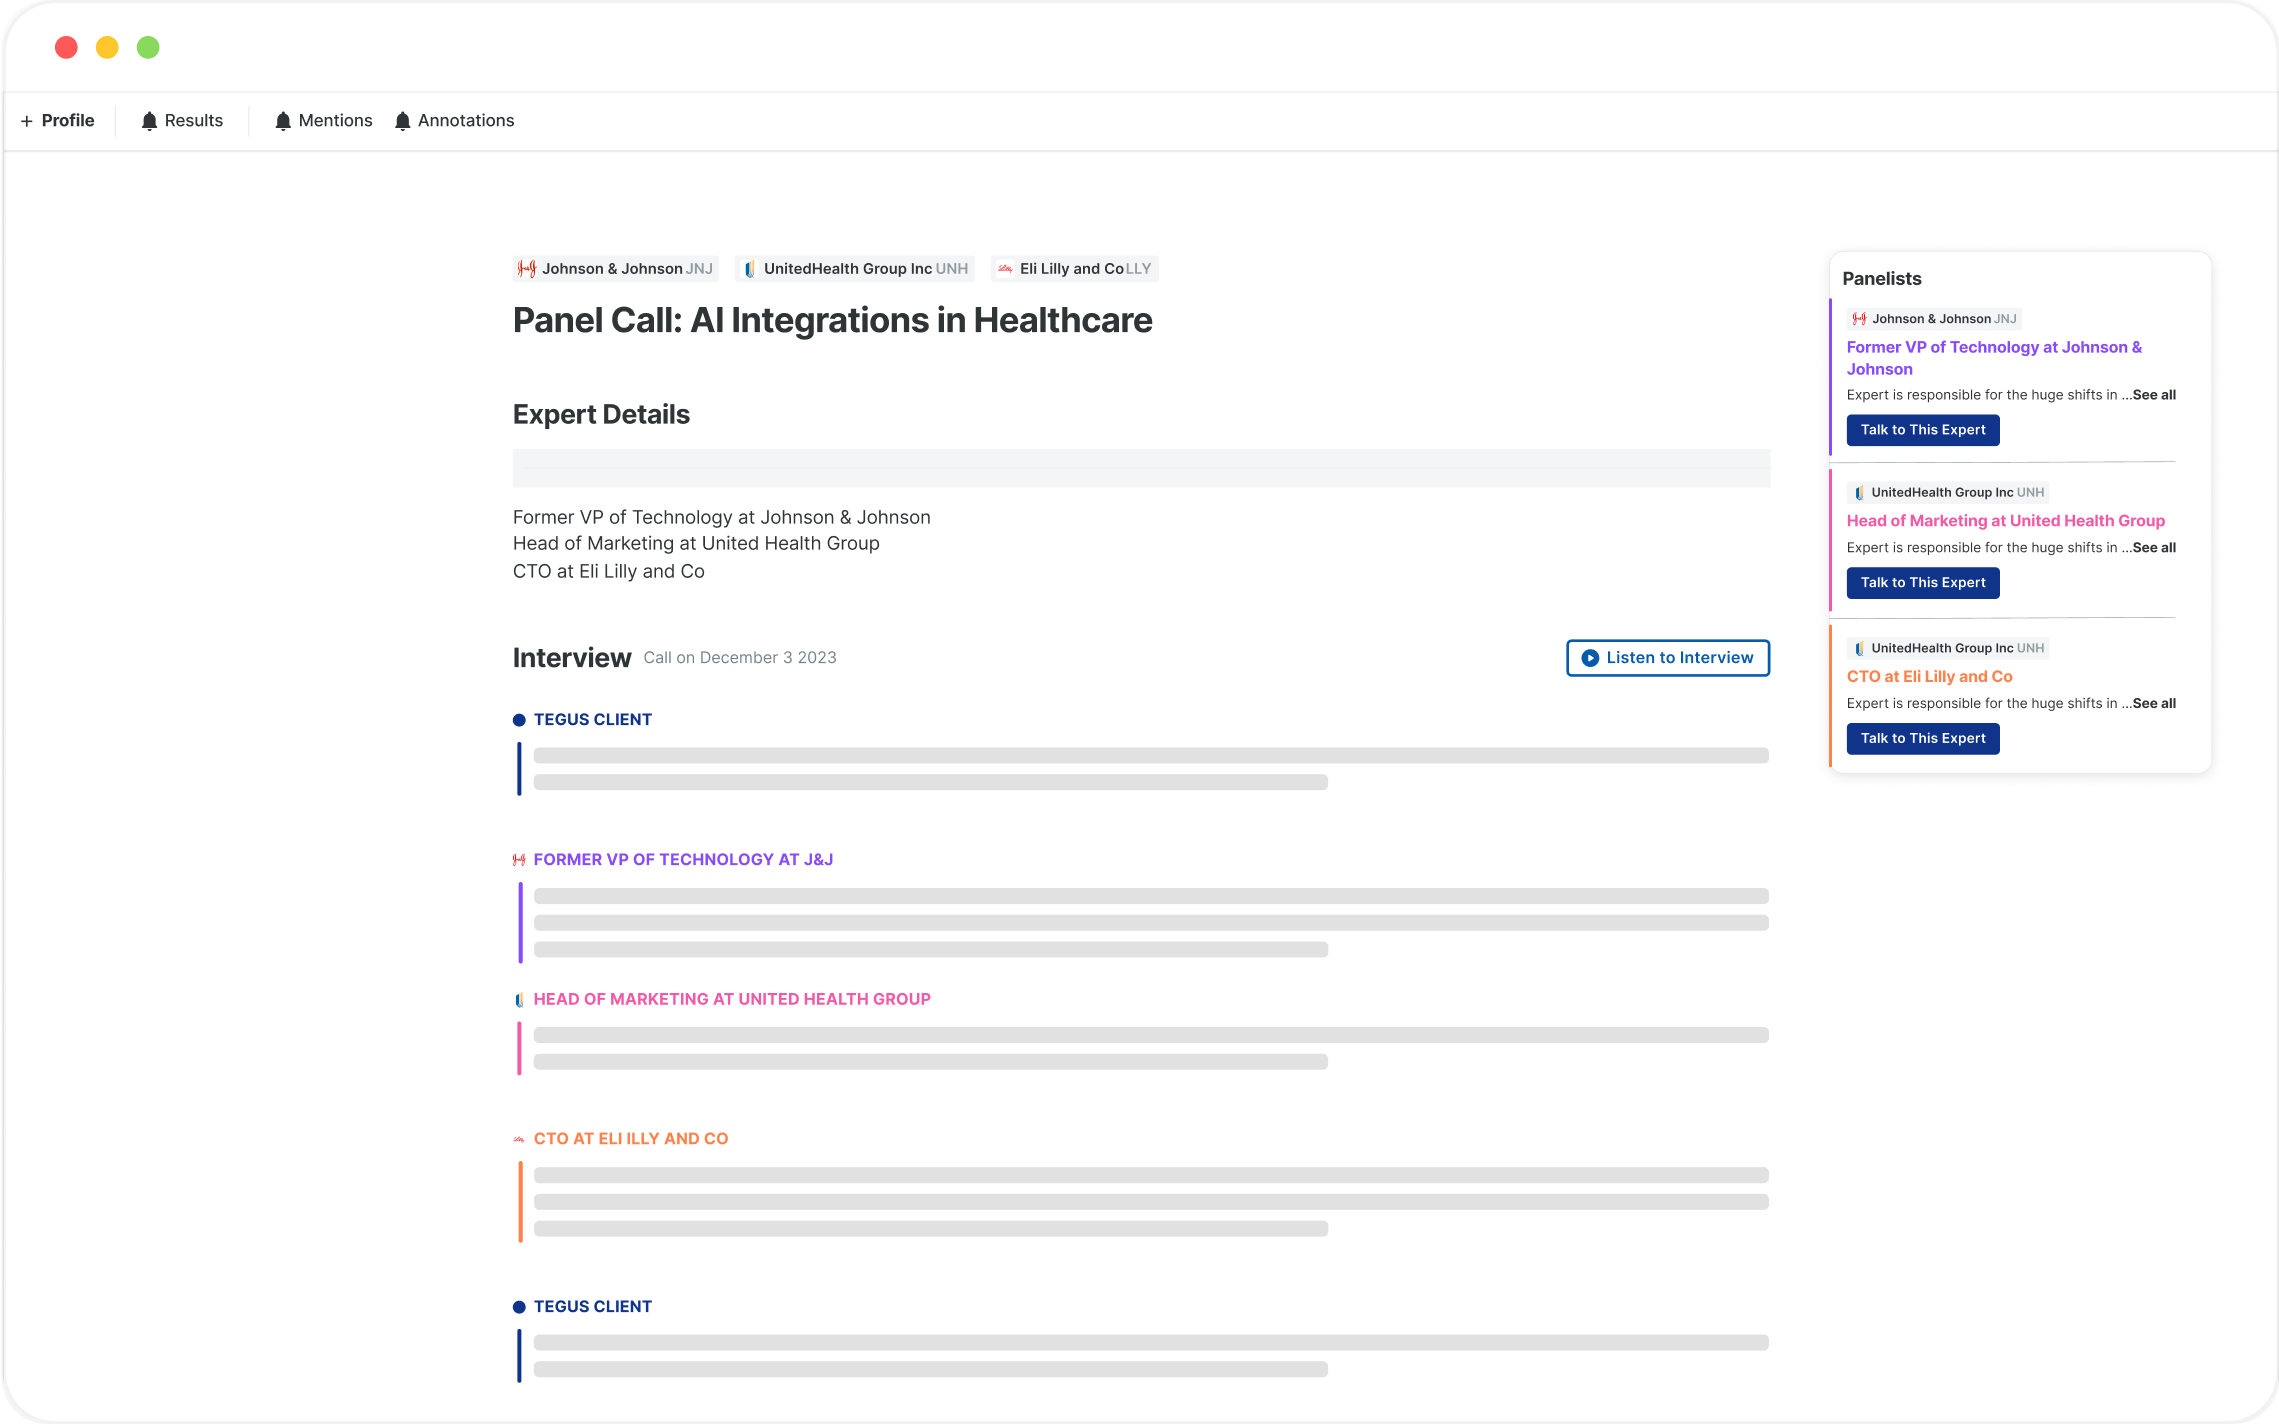Click the empty gray Expert Details bar
The image size is (2279, 1424).
pyautogui.click(x=1140, y=468)
